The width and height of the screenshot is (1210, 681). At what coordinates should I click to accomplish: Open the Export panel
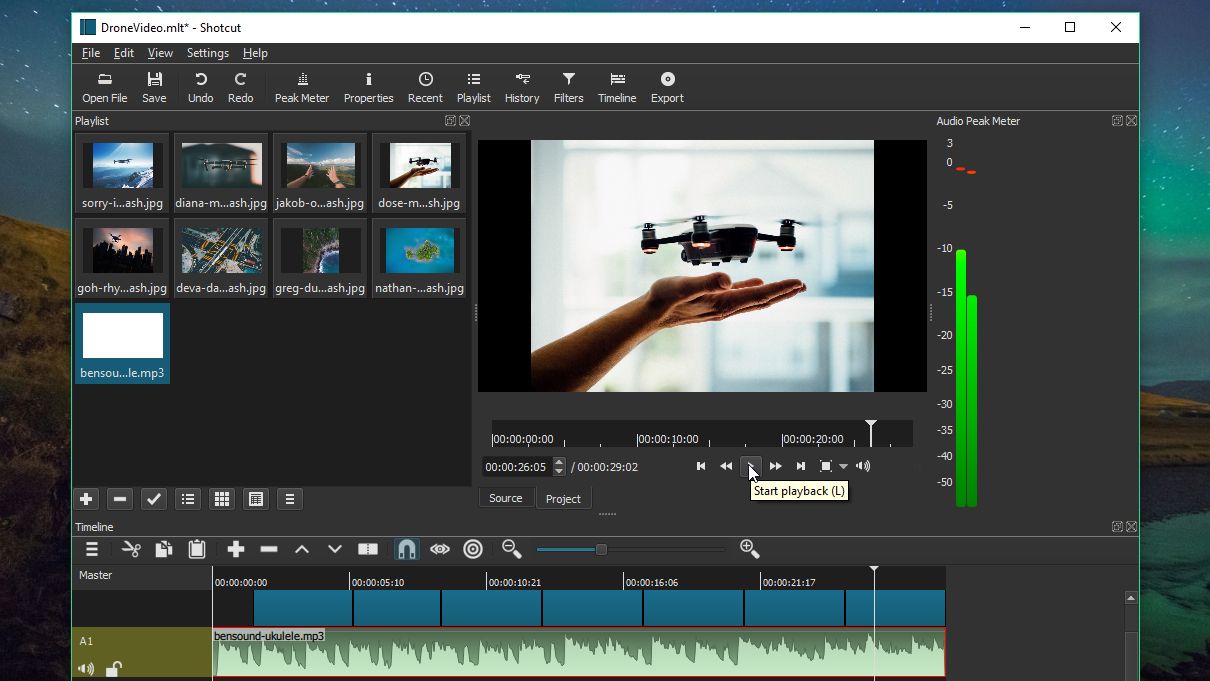[666, 86]
